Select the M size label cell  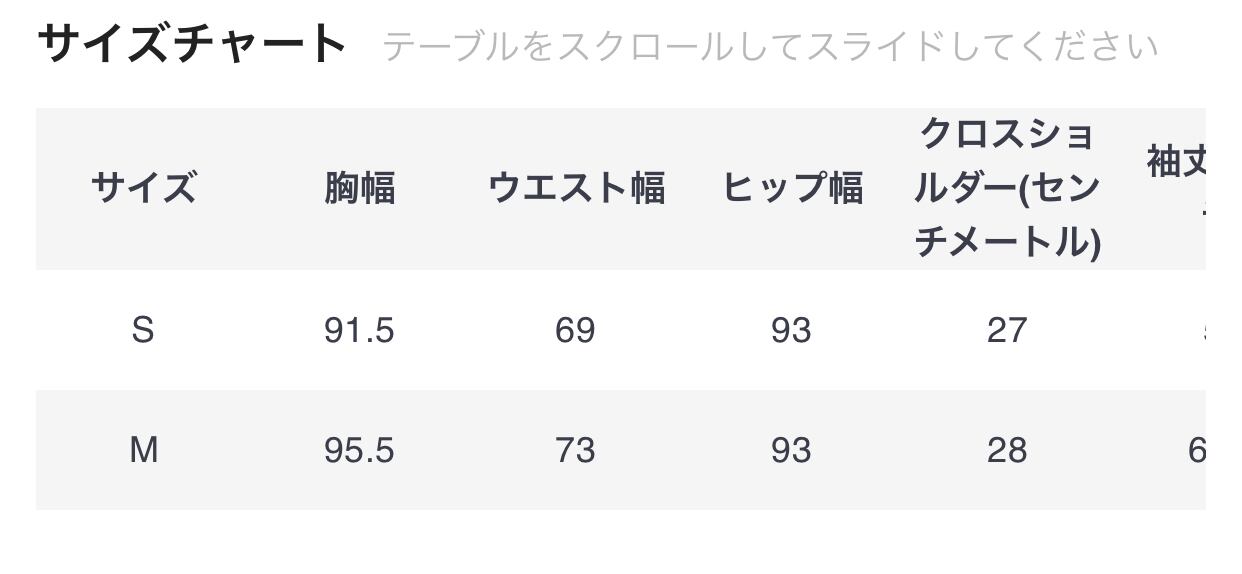coord(143,451)
